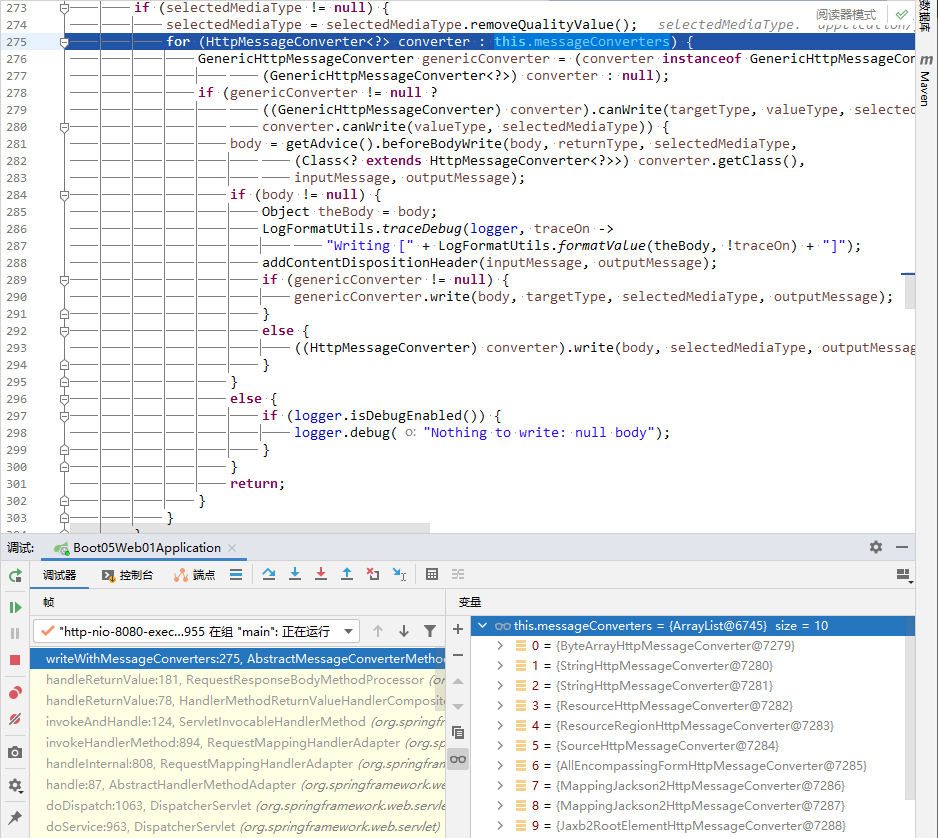Open Evaluate Expression calculator
Image resolution: width=938 pixels, height=838 pixels.
click(x=432, y=574)
